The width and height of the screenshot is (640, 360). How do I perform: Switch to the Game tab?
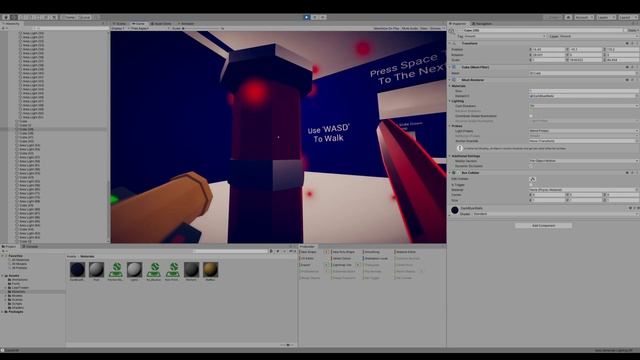pyautogui.click(x=139, y=24)
